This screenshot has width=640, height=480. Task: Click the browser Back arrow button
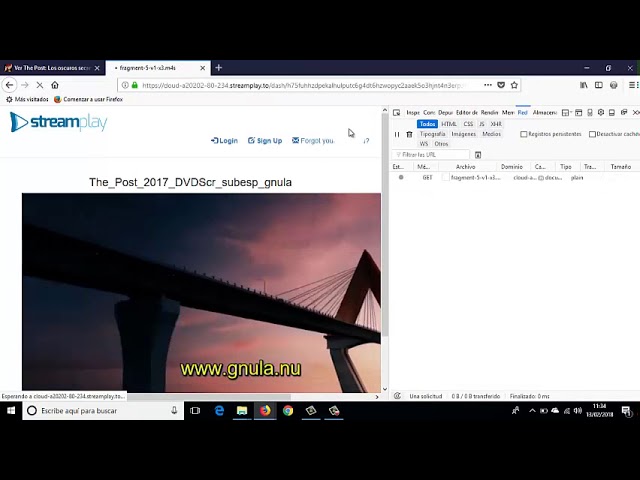click(9, 85)
